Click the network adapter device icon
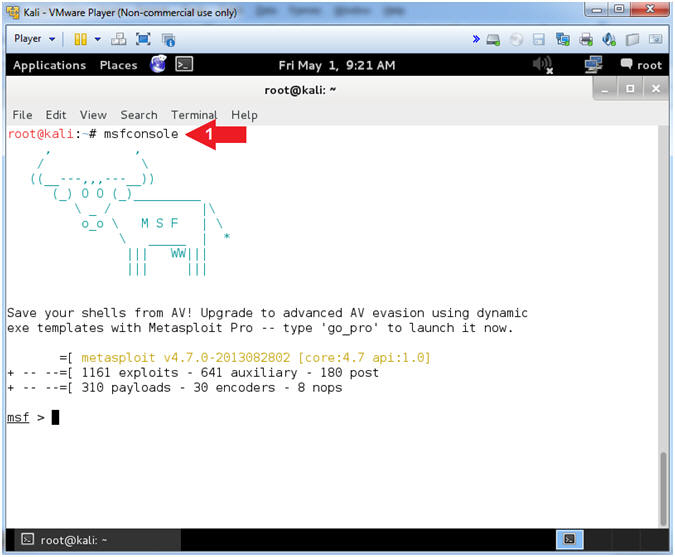The width and height of the screenshot is (675, 557). pos(562,40)
